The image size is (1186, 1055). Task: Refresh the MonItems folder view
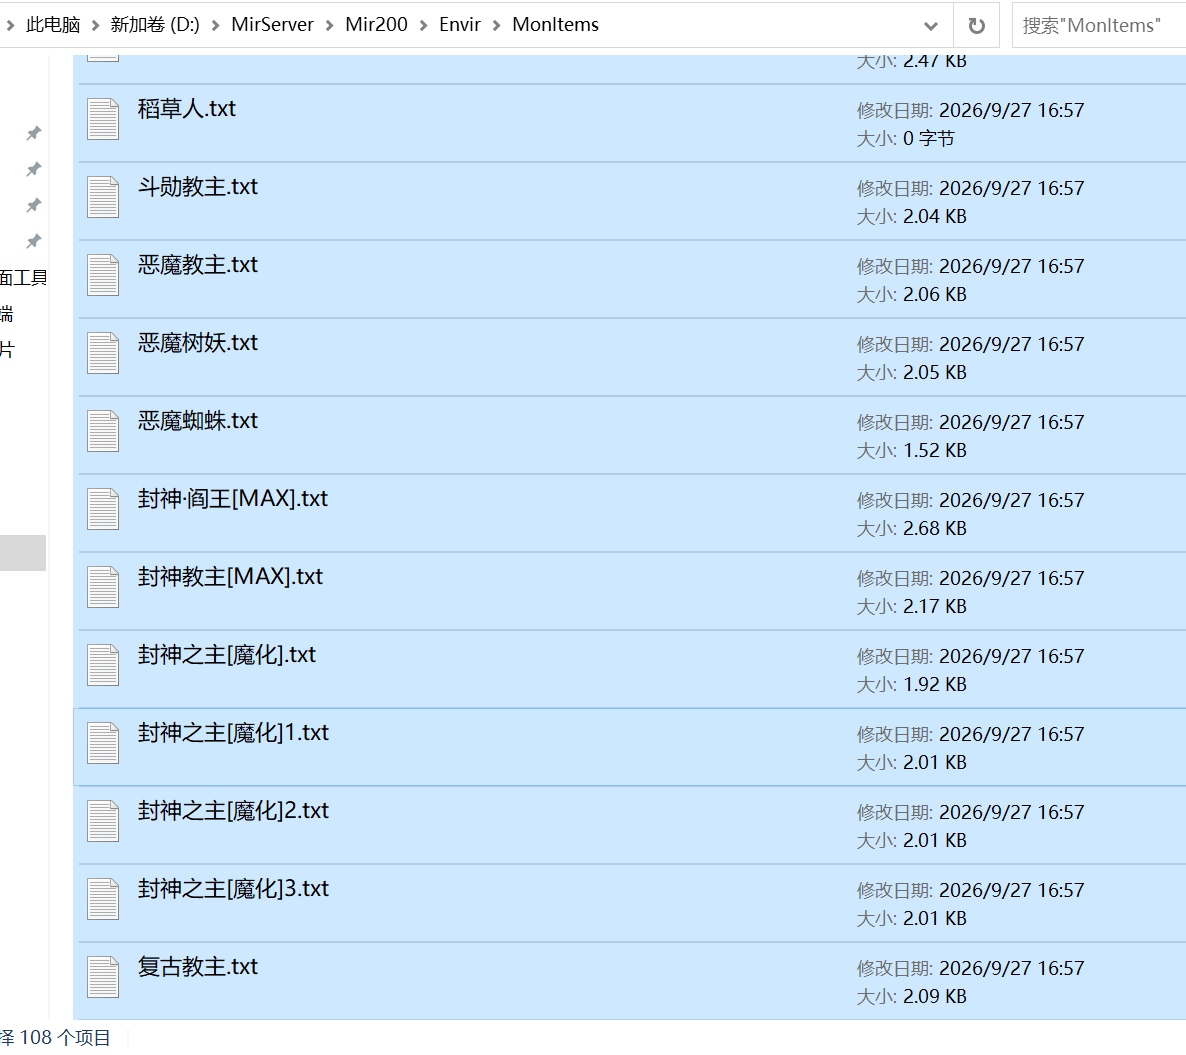[x=976, y=26]
